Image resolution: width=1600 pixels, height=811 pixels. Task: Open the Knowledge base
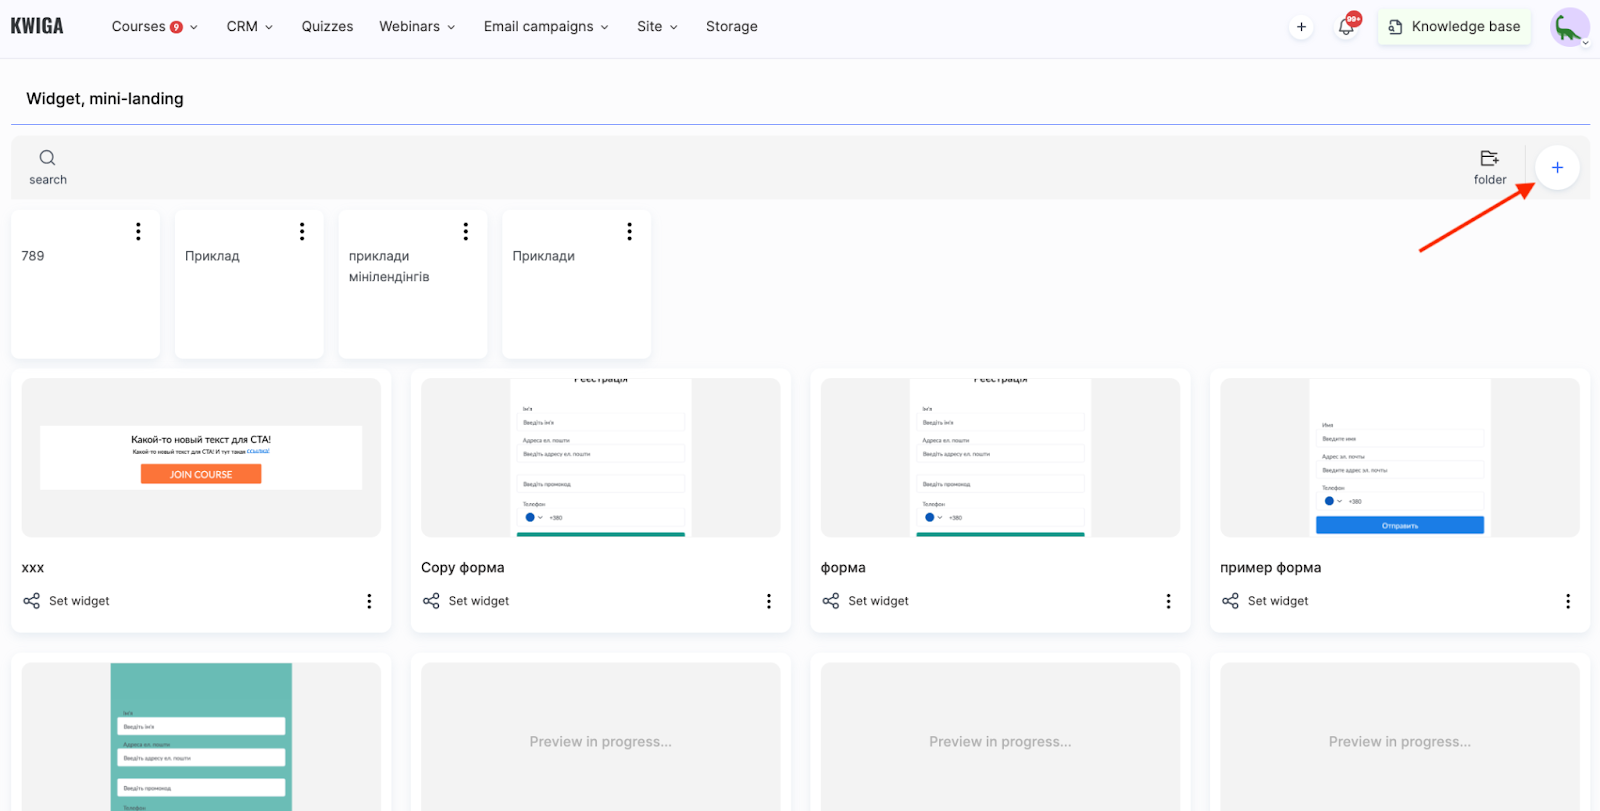click(1454, 27)
